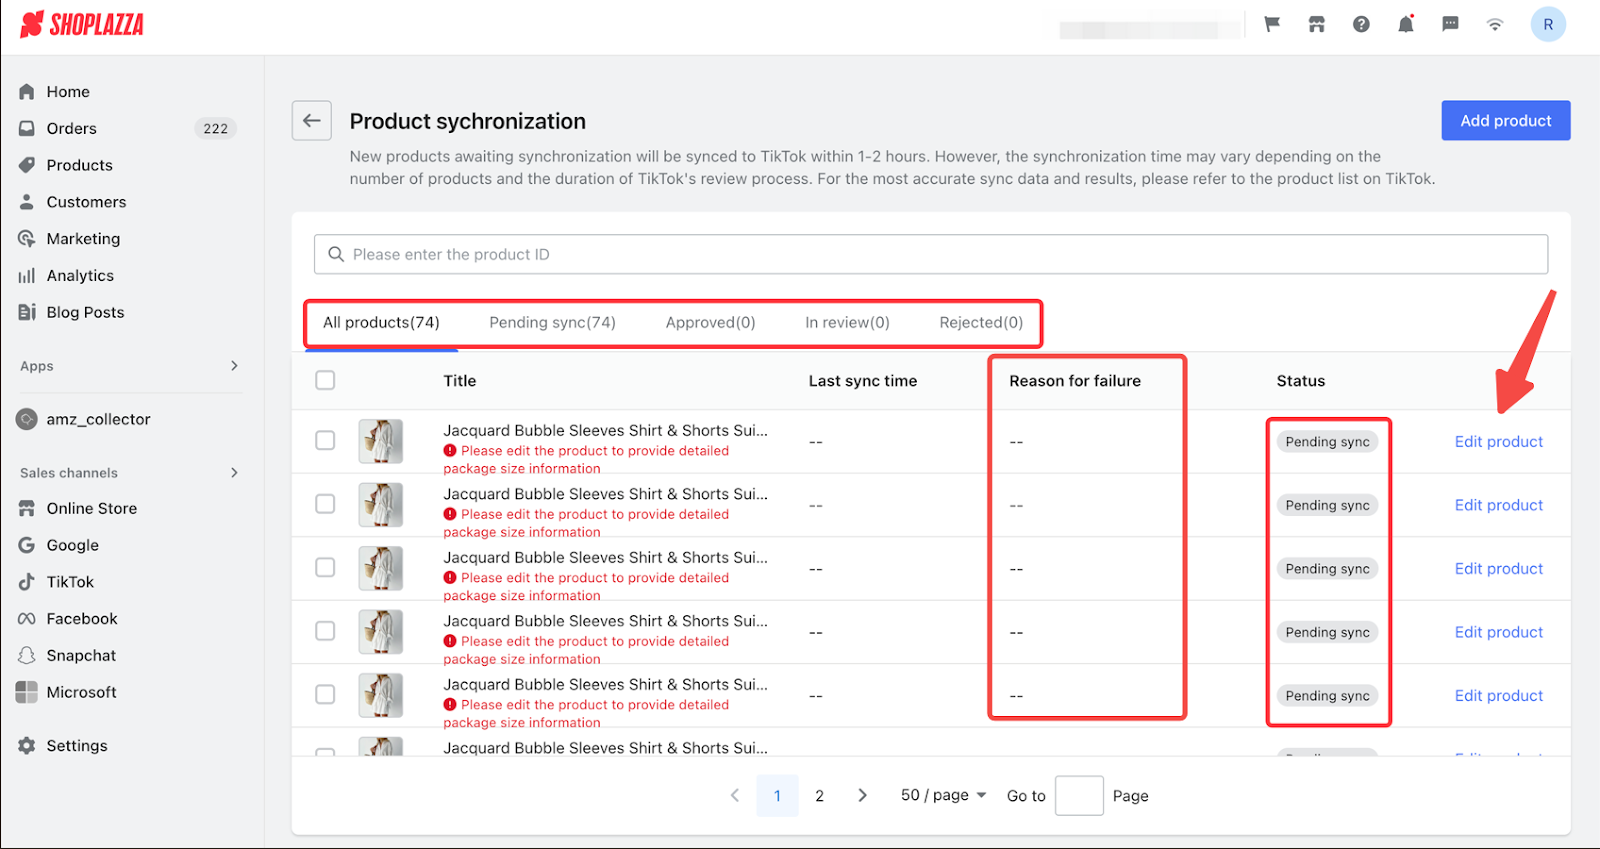The width and height of the screenshot is (1600, 849).
Task: Click the Product sychronization page heading
Action: tap(468, 121)
